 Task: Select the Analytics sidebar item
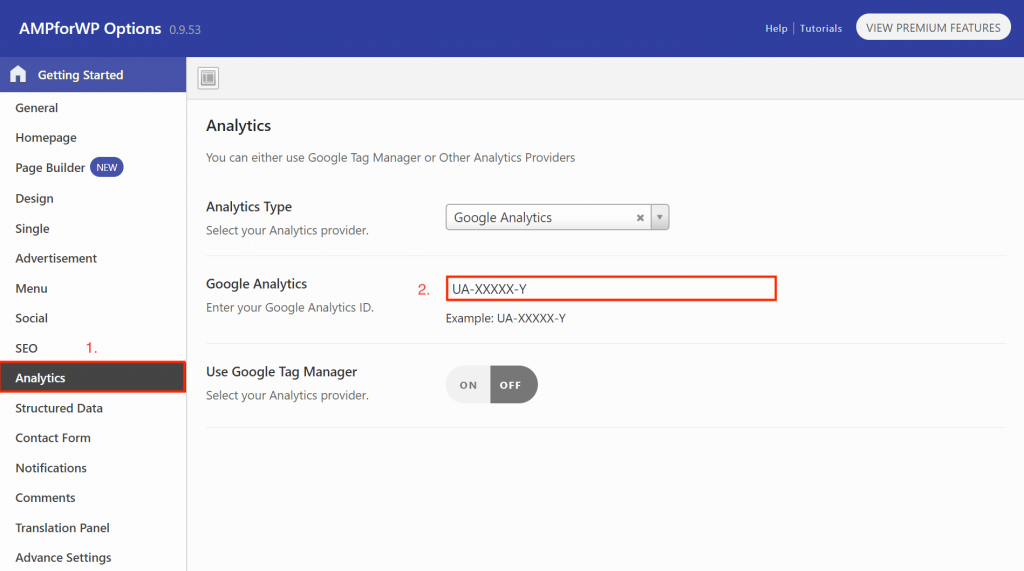tap(93, 378)
